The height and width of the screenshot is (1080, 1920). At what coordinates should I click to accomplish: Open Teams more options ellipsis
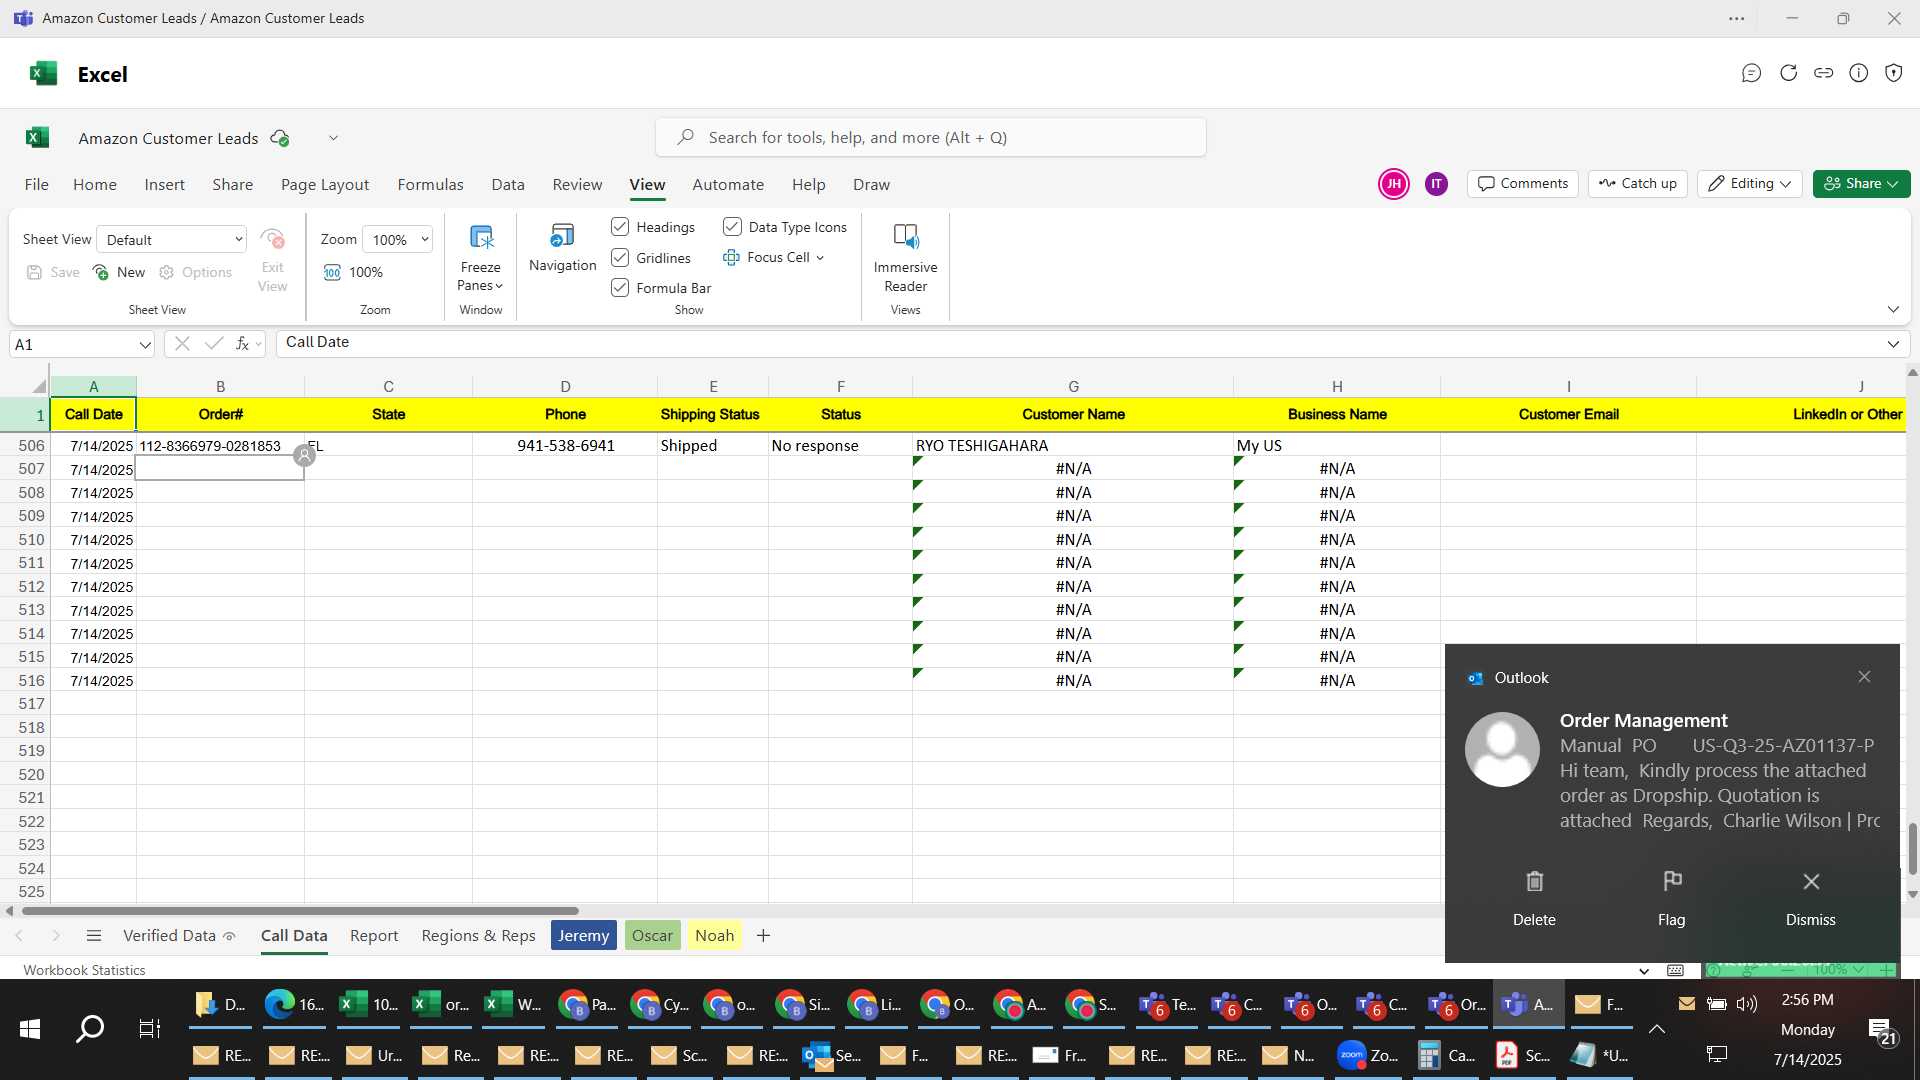point(1737,19)
